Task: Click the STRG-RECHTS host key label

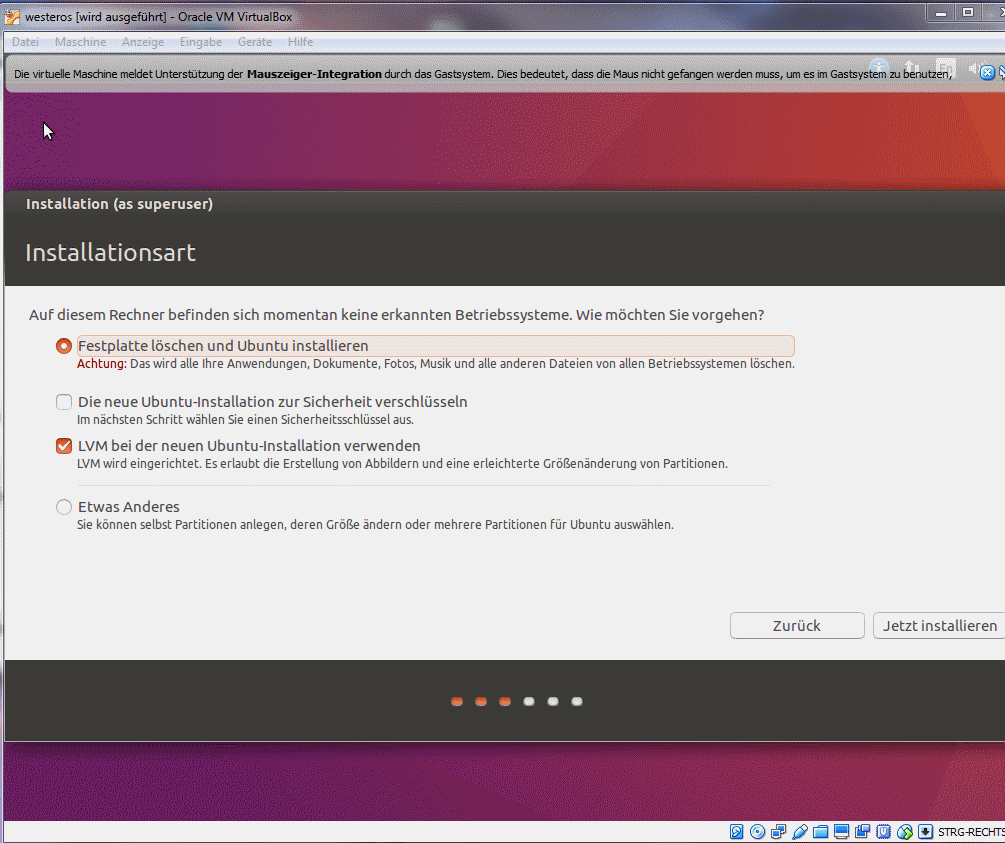Action: point(971,832)
